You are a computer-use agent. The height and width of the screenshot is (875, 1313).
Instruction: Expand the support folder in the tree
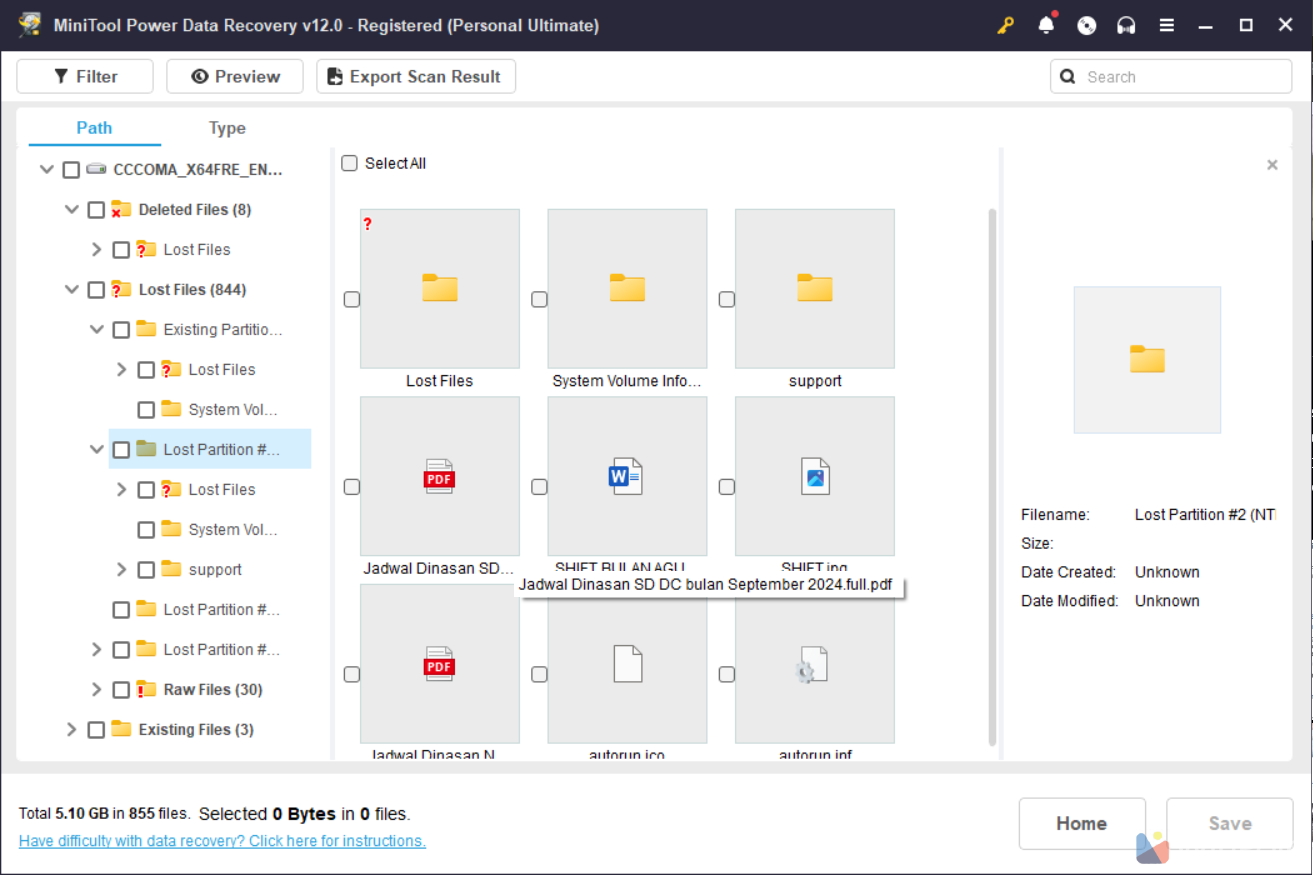click(x=121, y=570)
